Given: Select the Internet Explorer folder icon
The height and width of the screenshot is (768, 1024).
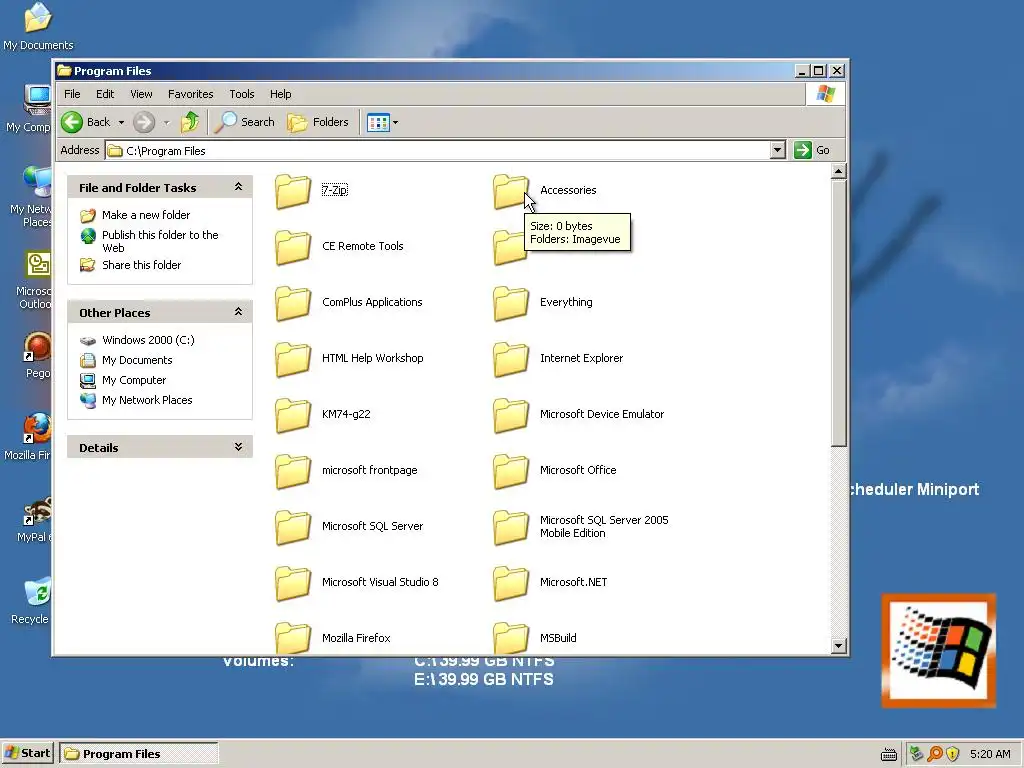Looking at the screenshot, I should pyautogui.click(x=511, y=359).
